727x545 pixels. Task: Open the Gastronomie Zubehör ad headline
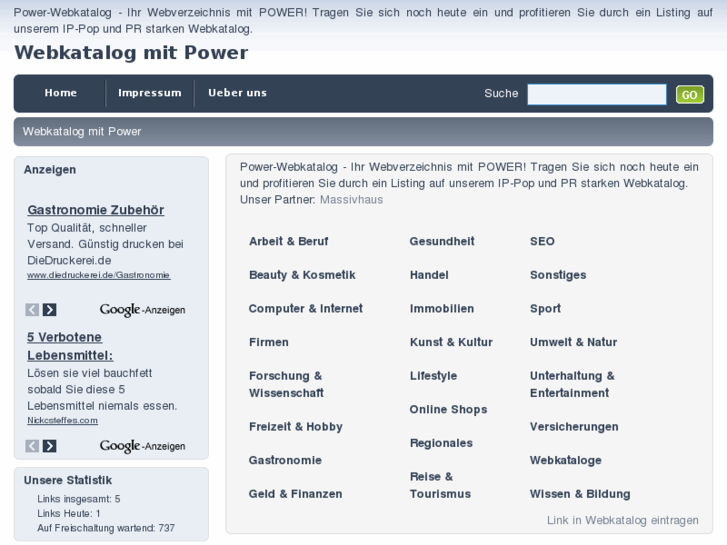[x=96, y=210]
